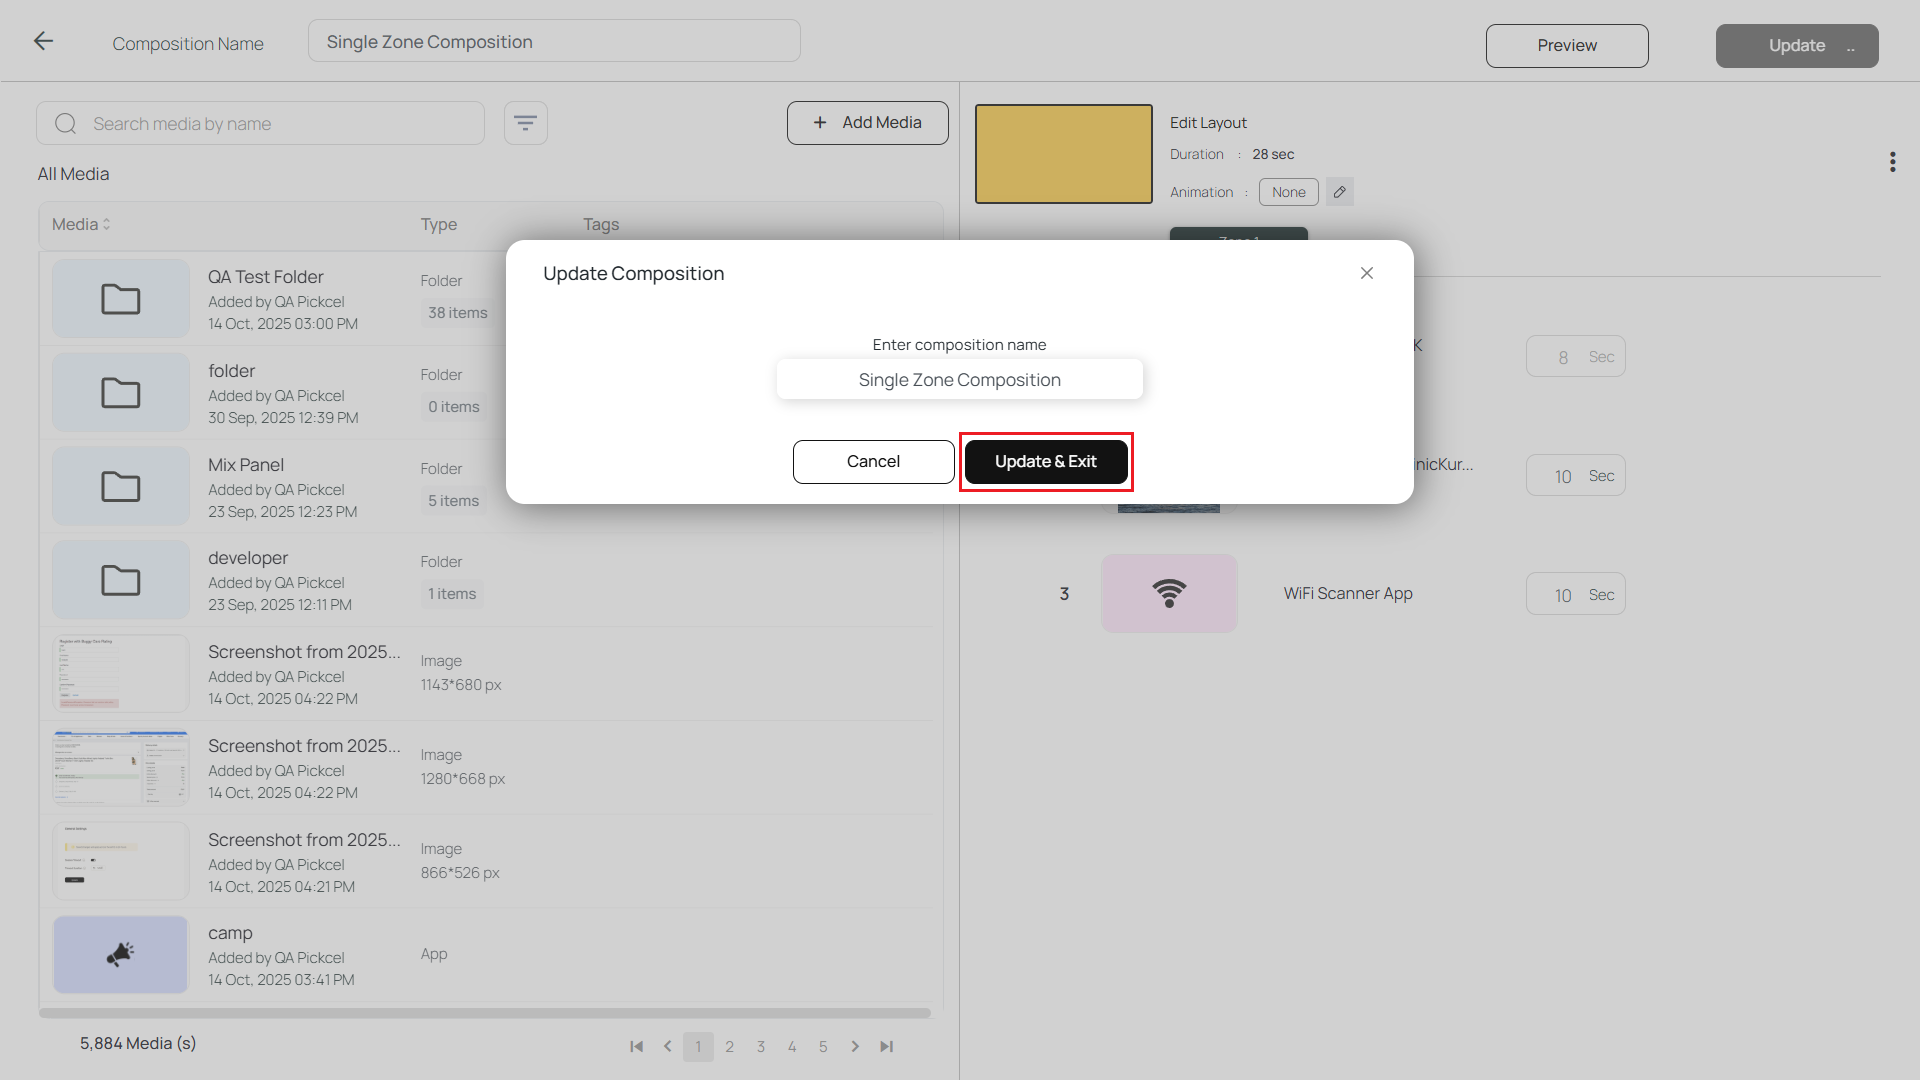The image size is (1920, 1080).
Task: Open the QA Test Folder
Action: pyautogui.click(x=265, y=277)
